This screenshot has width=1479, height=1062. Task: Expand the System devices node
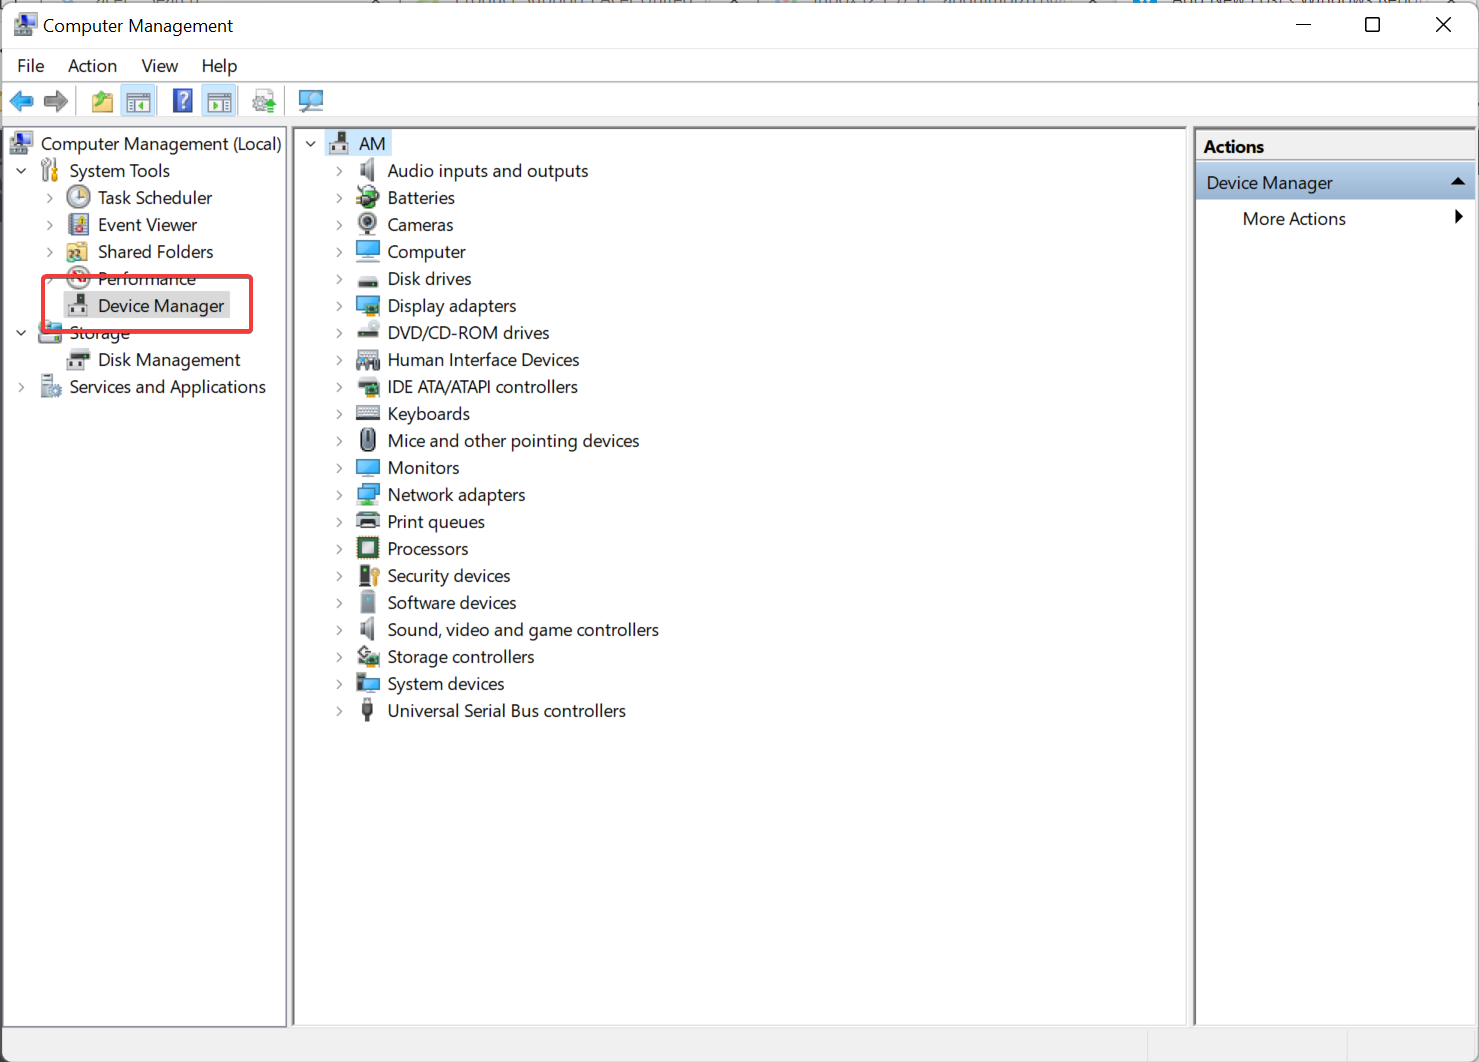pyautogui.click(x=339, y=684)
